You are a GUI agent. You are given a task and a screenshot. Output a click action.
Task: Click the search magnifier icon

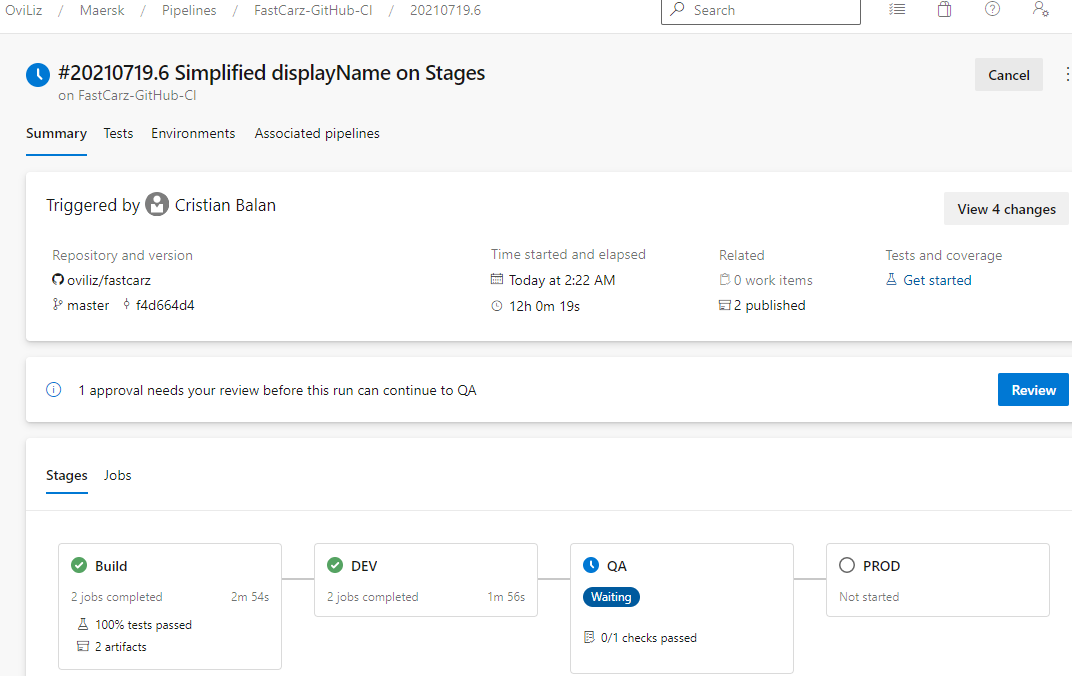point(678,9)
